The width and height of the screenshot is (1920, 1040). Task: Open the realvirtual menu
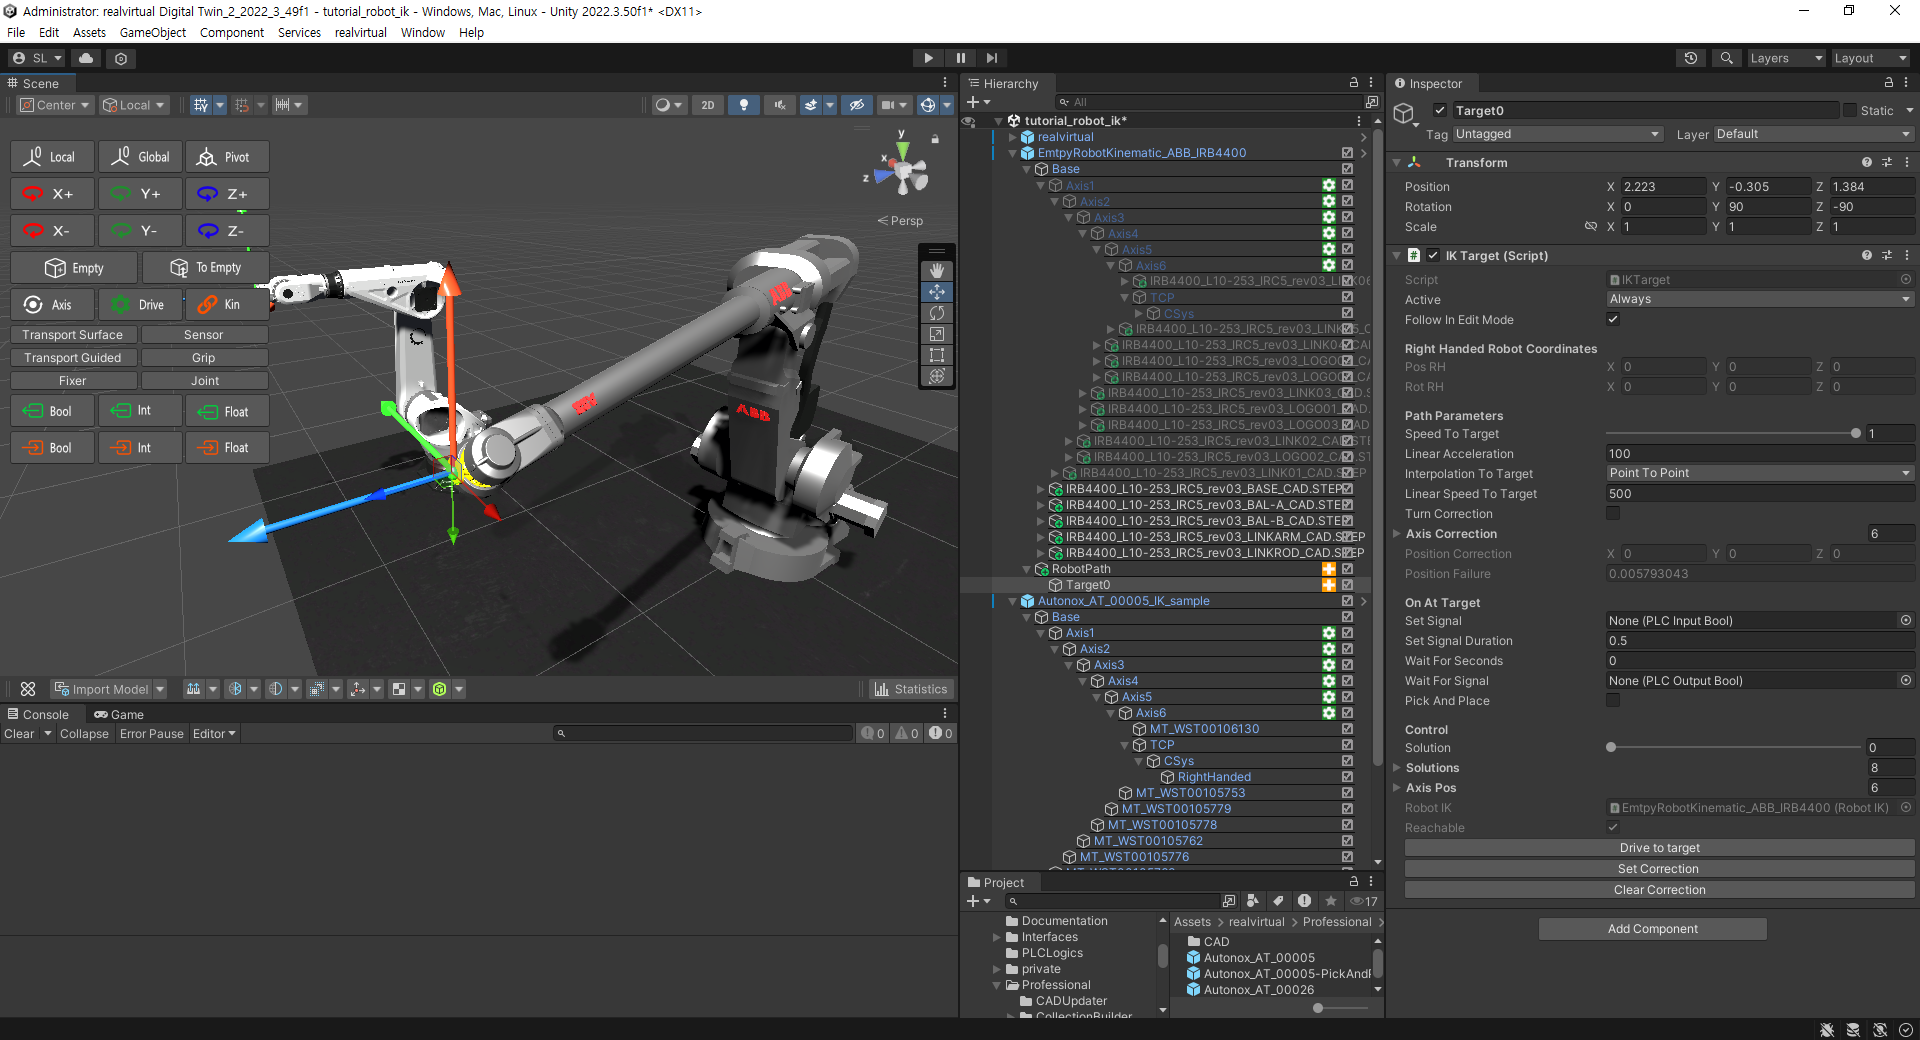coord(361,32)
